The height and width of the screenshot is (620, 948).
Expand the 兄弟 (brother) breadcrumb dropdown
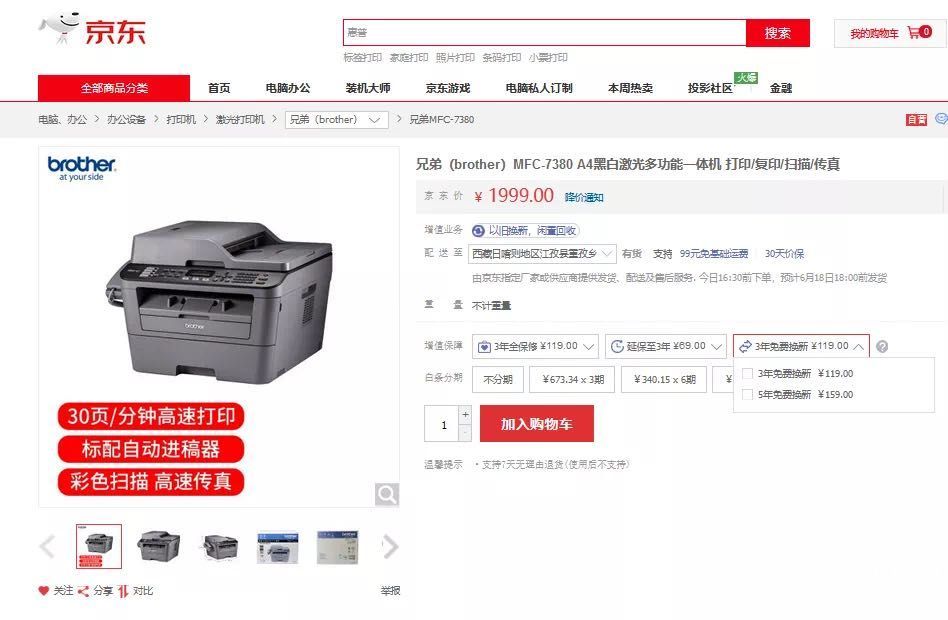click(337, 120)
